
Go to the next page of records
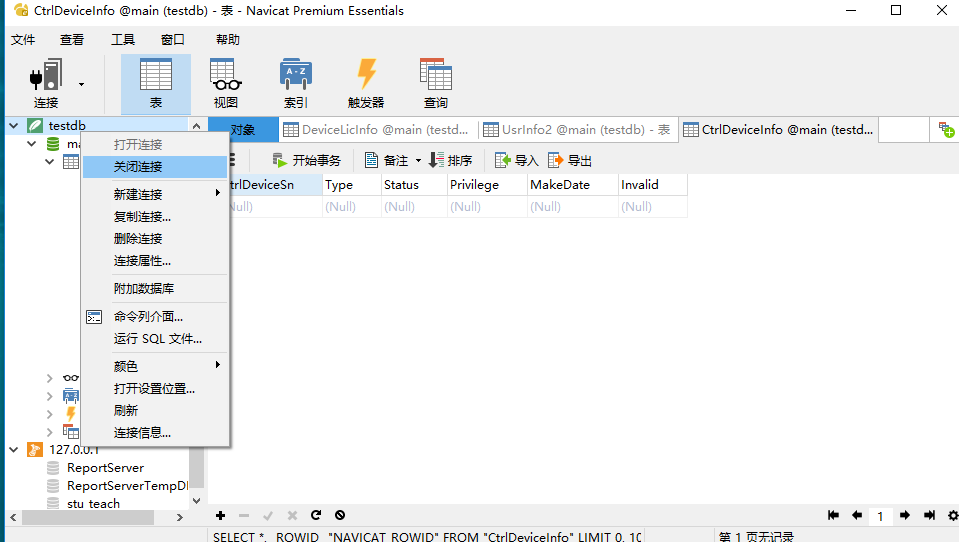coord(905,515)
